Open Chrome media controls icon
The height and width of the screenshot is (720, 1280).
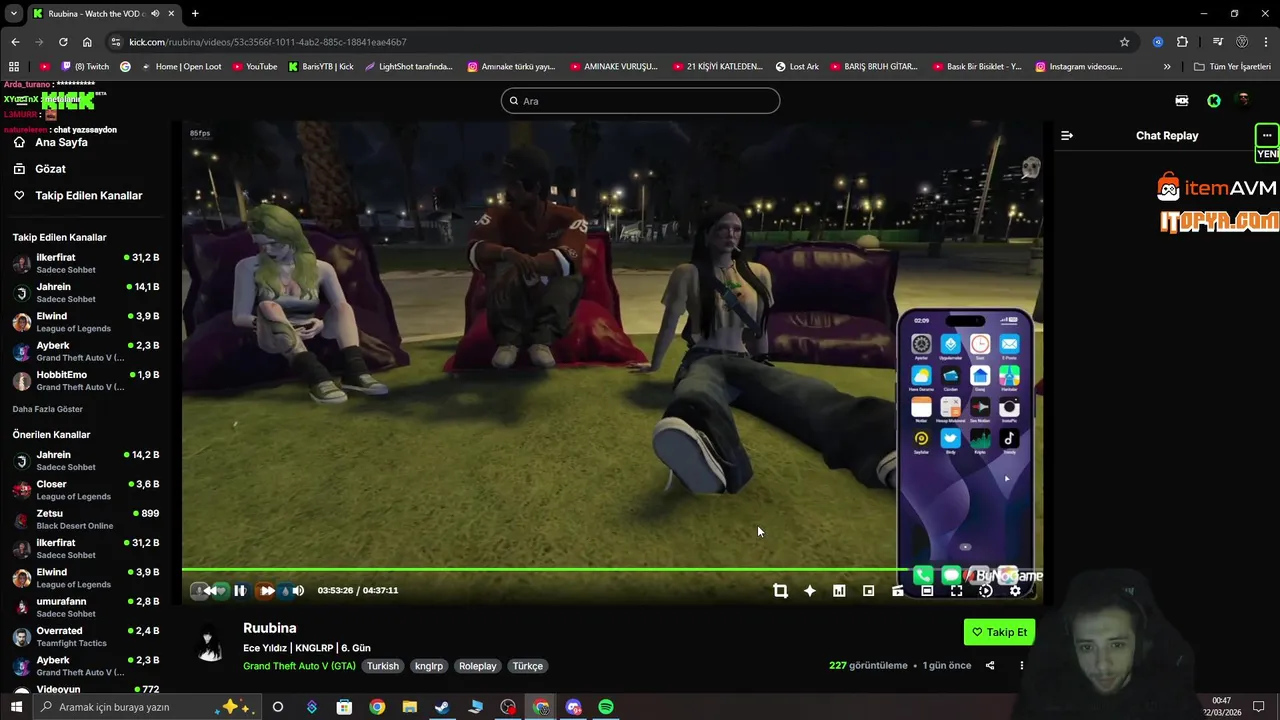[x=1217, y=42]
